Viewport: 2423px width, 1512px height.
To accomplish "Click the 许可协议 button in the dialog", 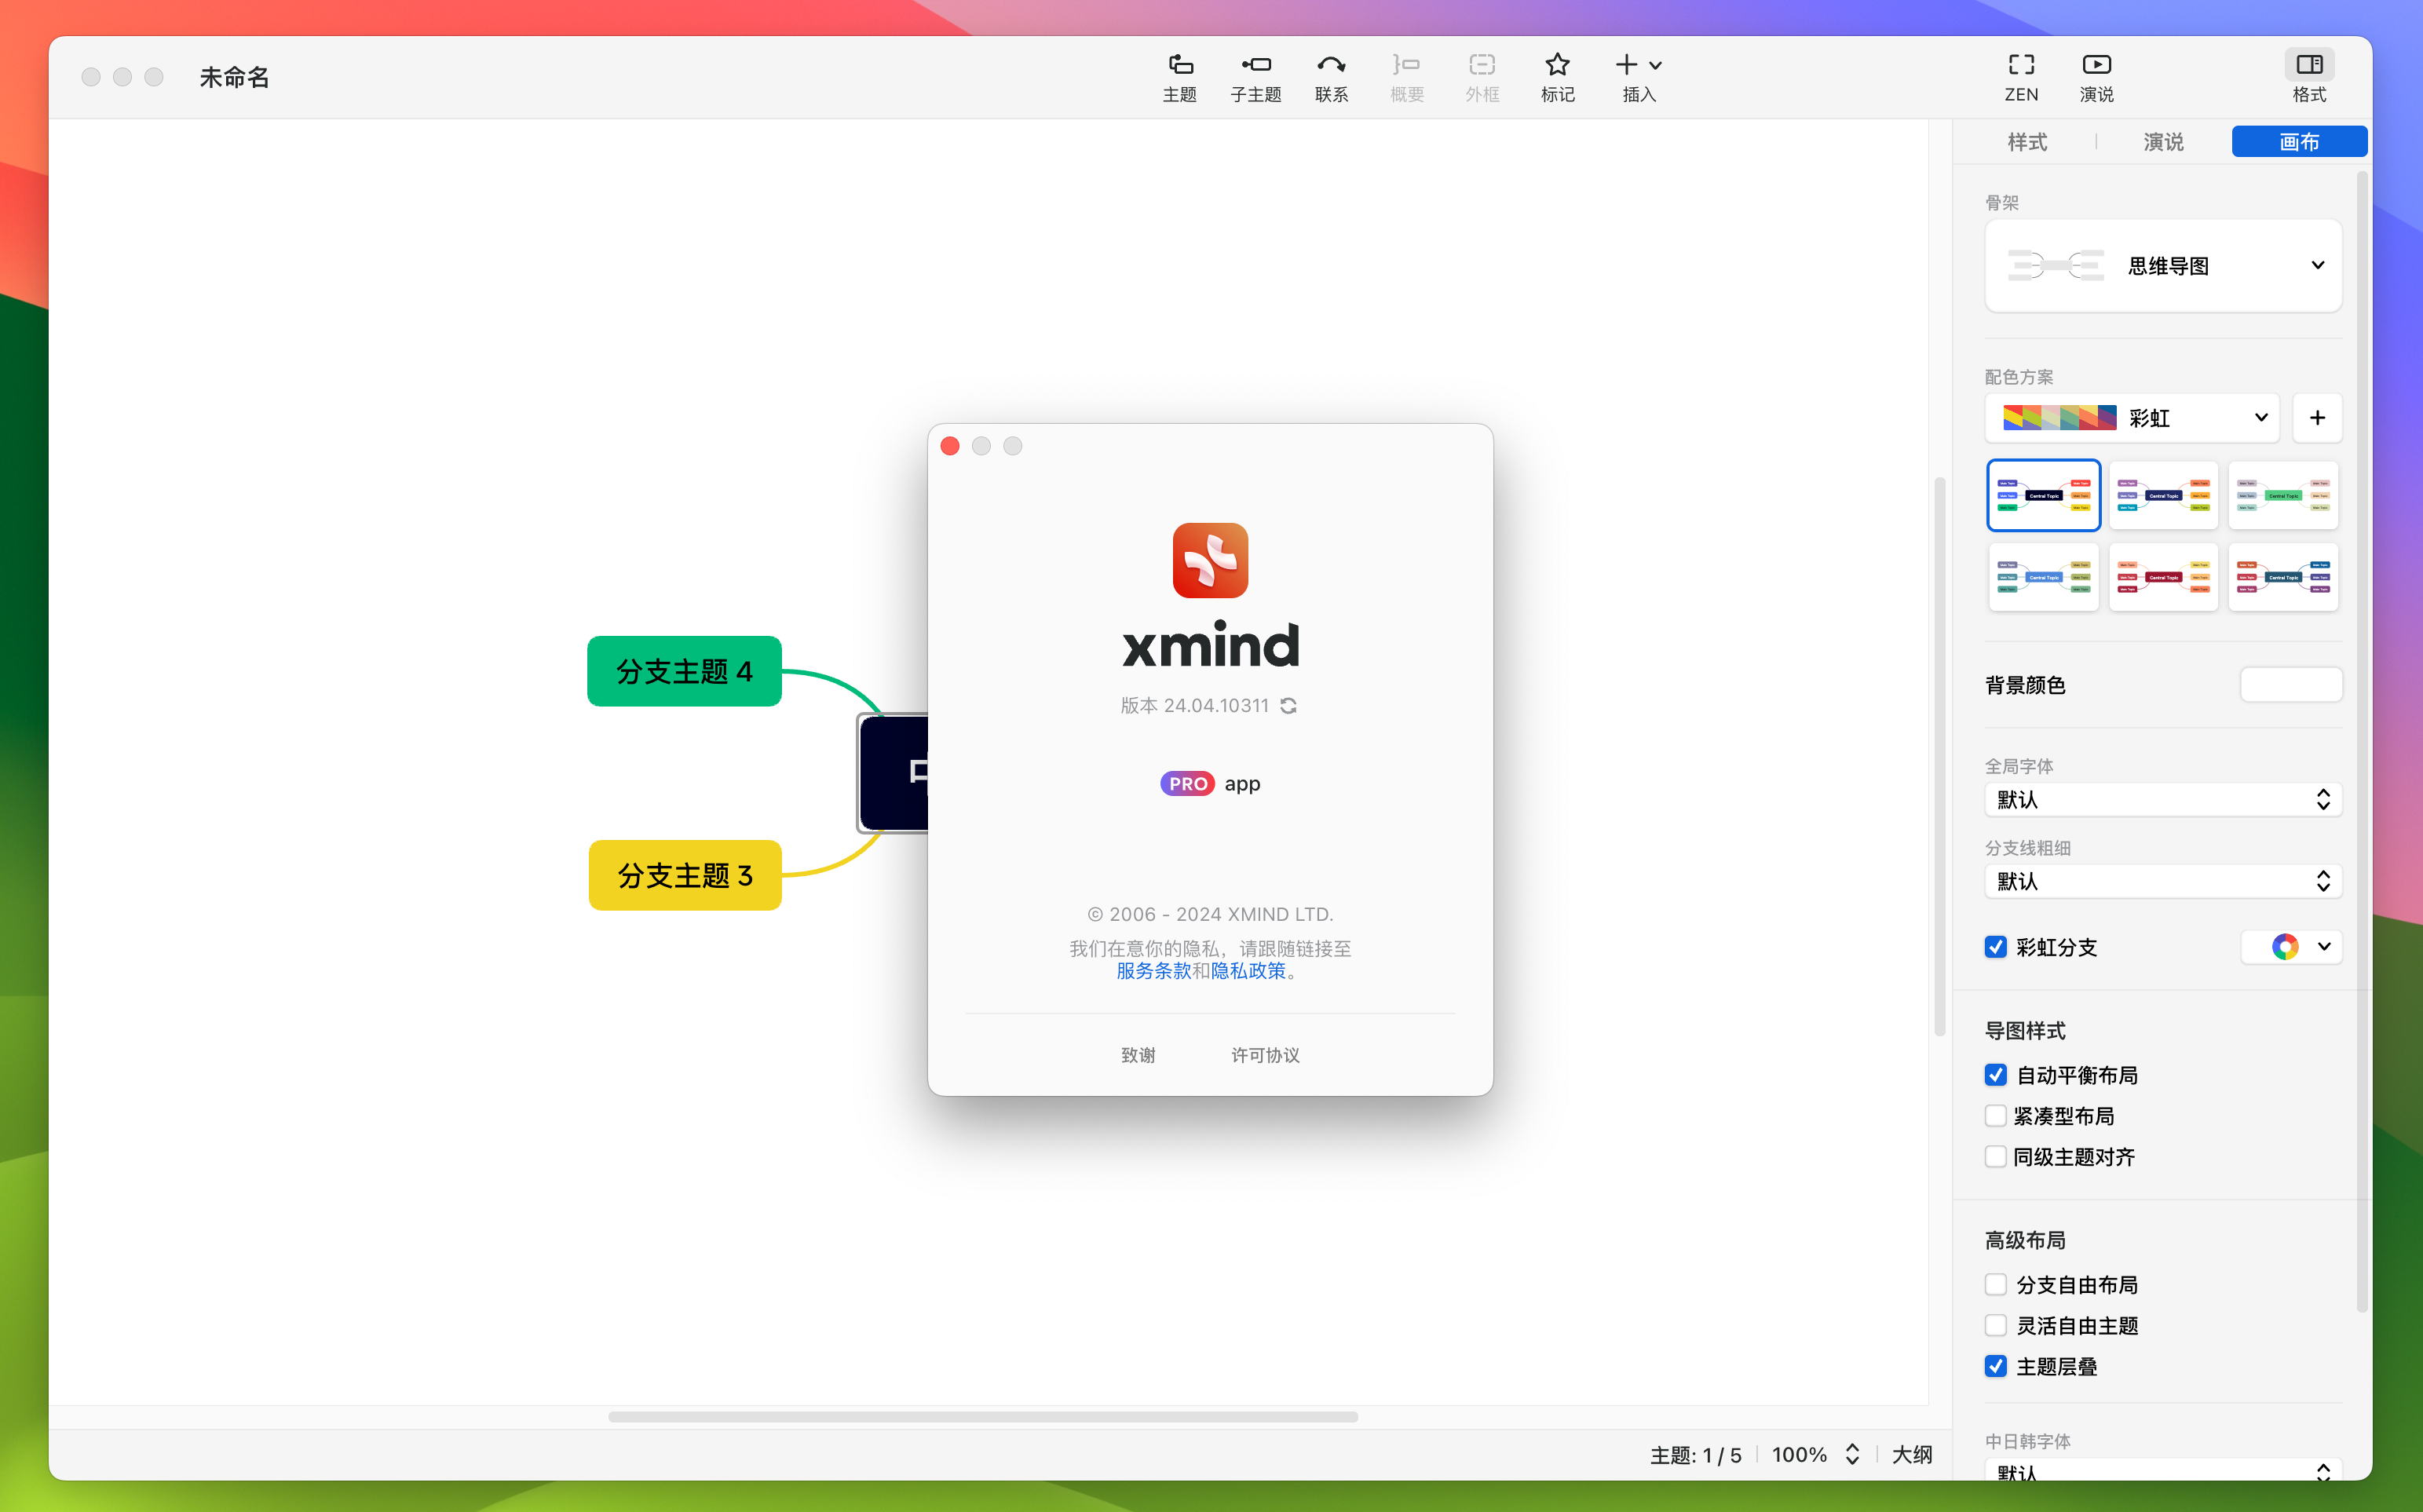I will (x=1263, y=1054).
